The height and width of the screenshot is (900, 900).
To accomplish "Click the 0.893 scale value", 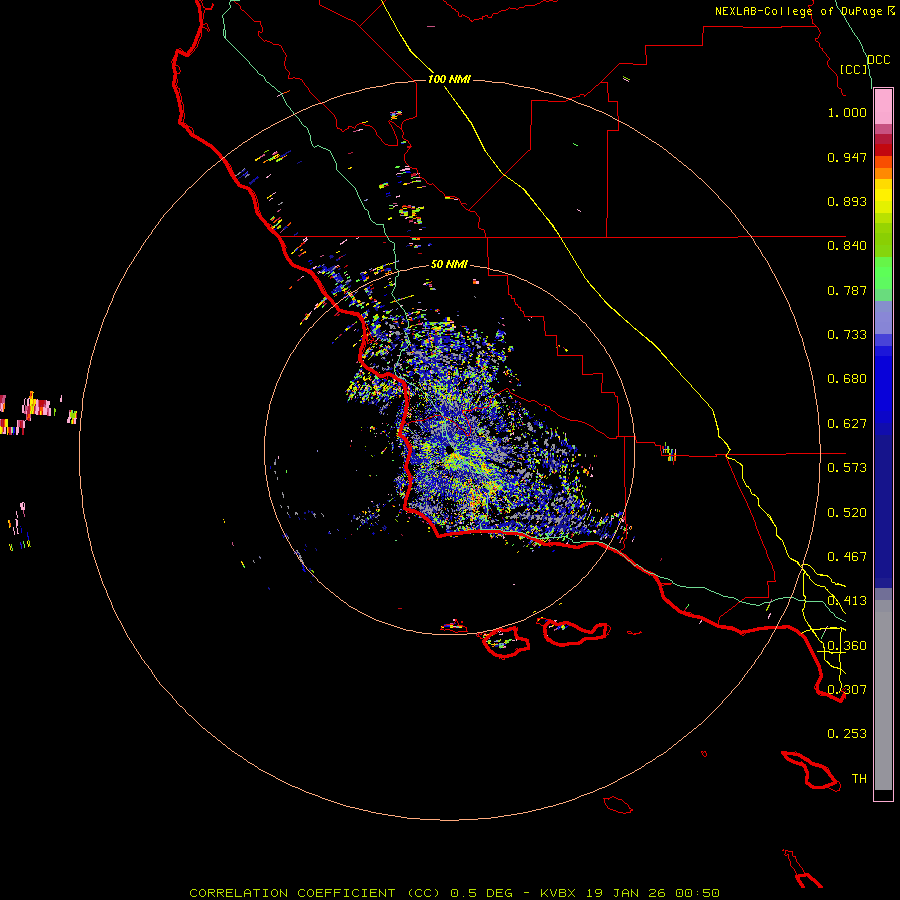I will pos(847,201).
